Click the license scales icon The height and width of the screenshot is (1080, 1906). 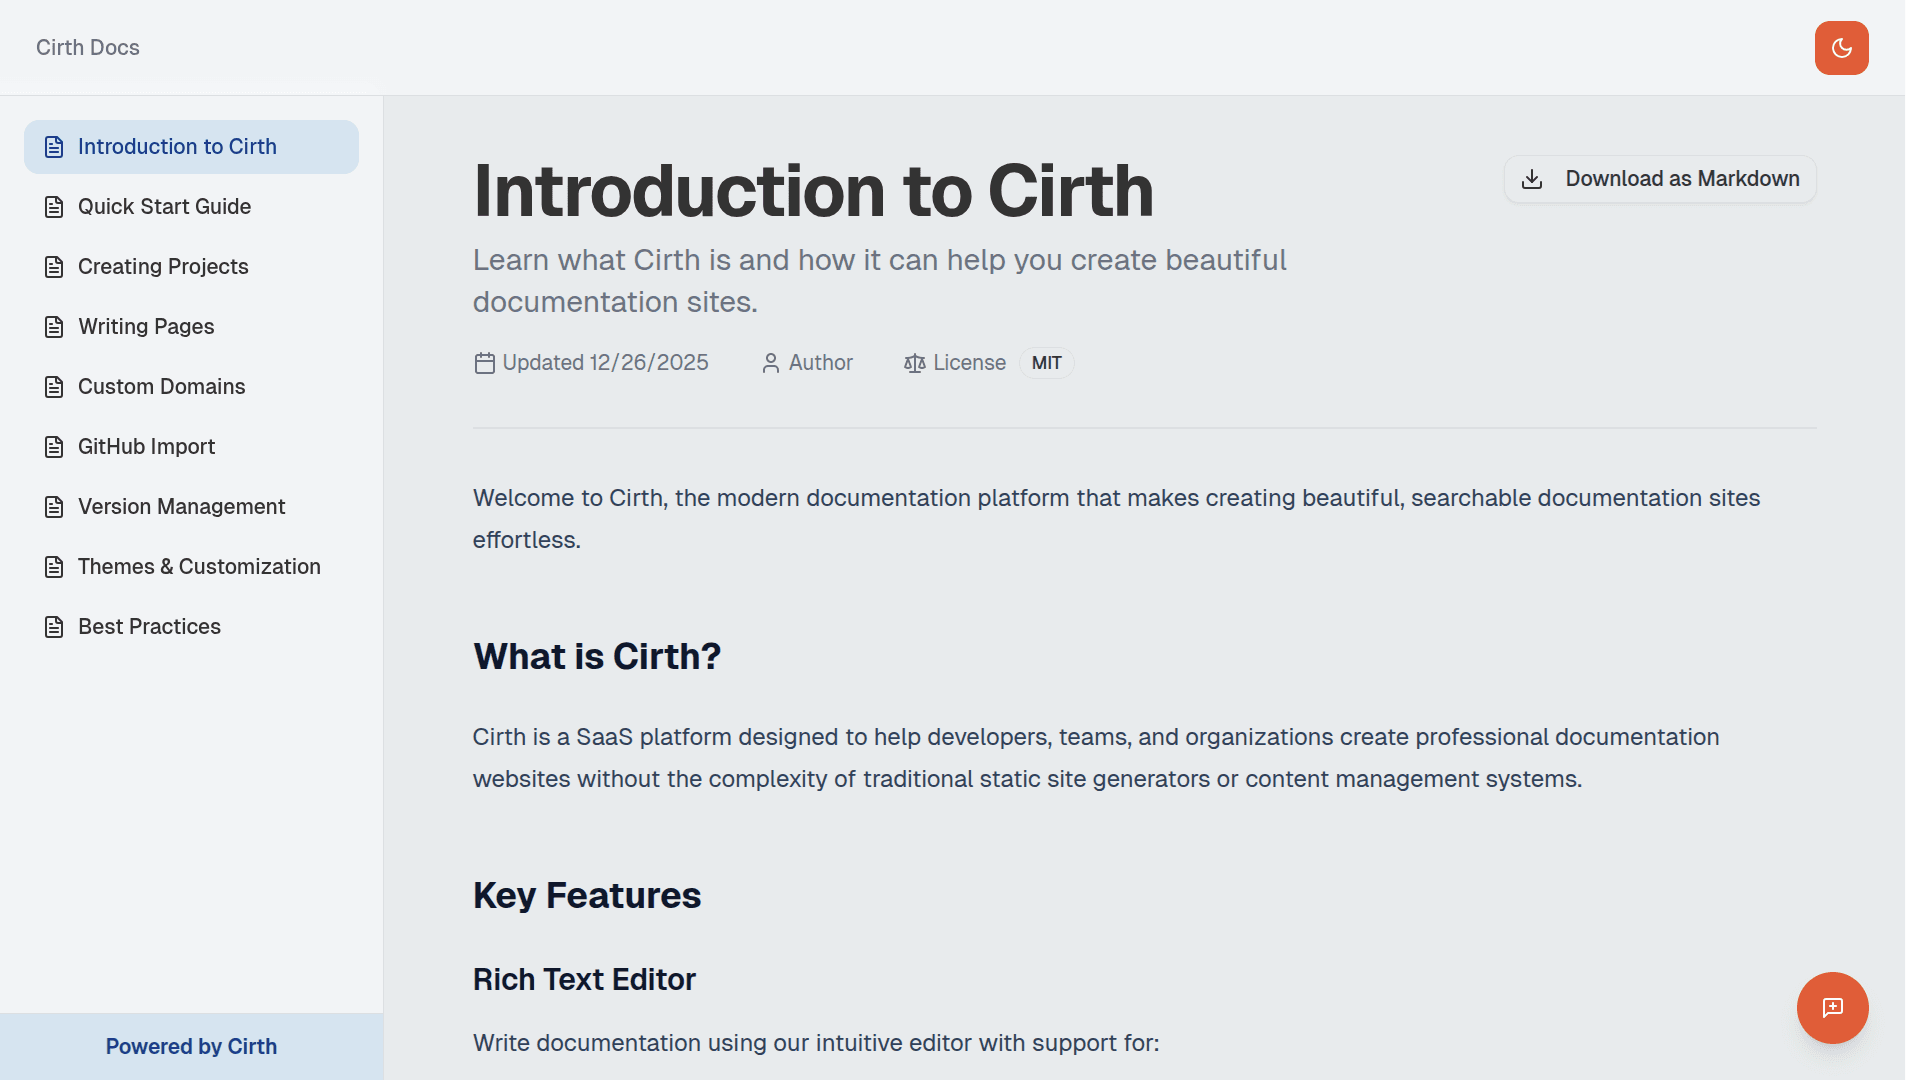(913, 363)
